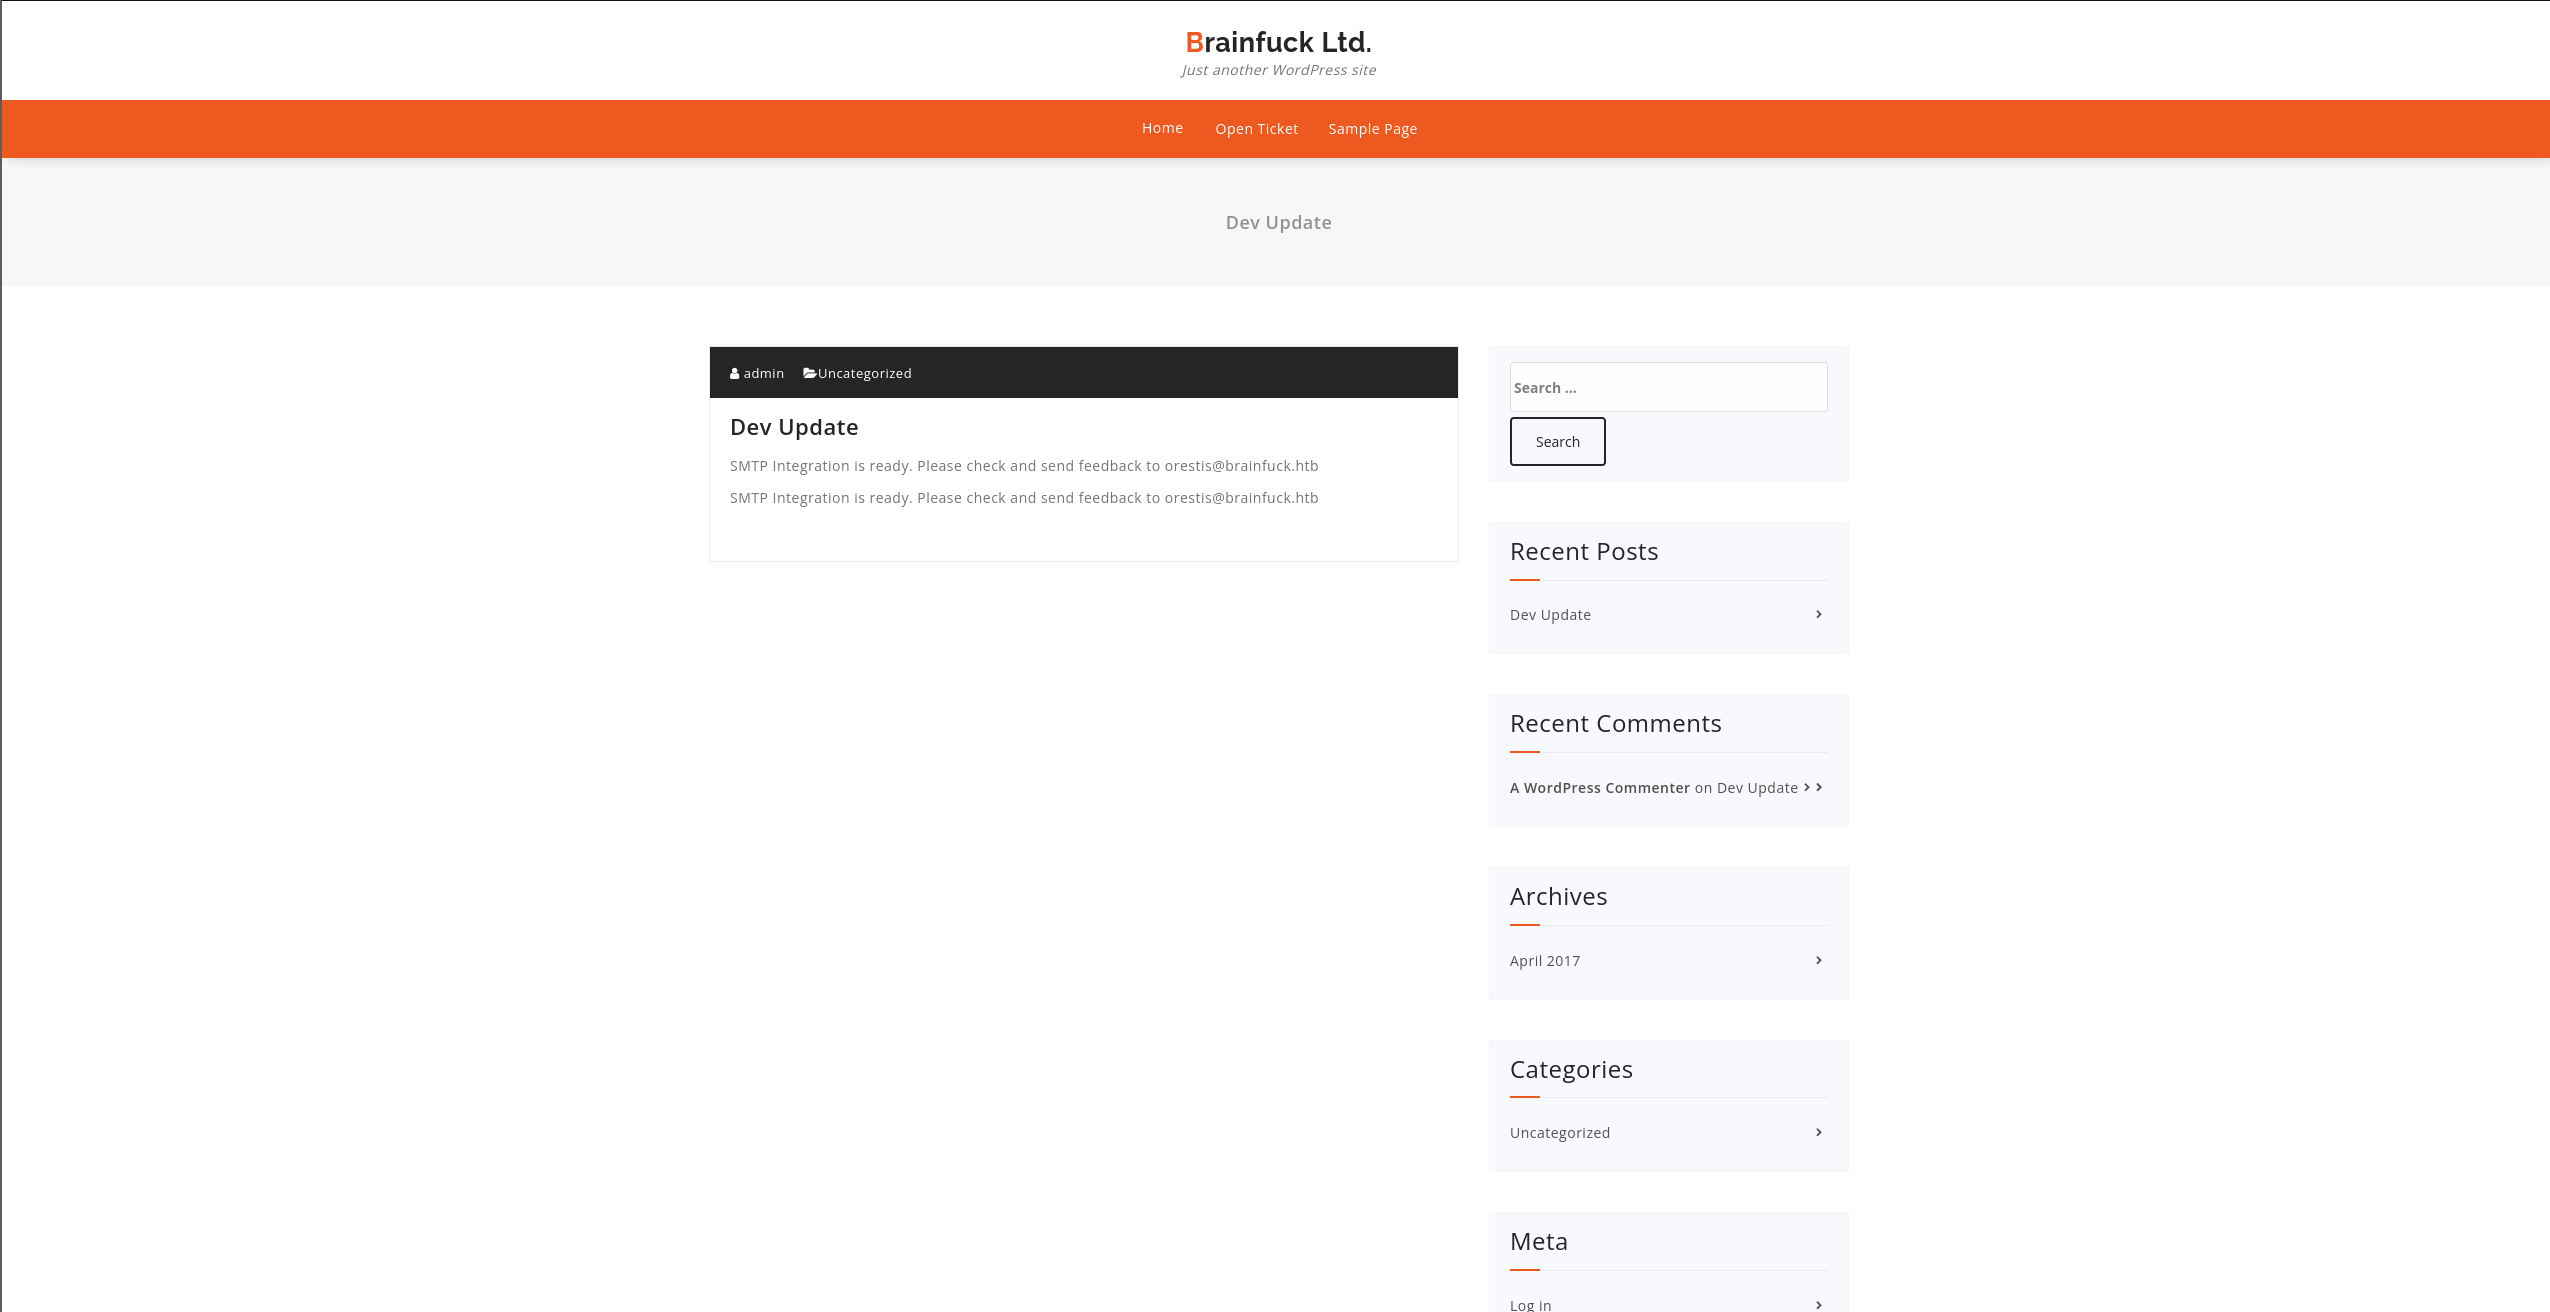Click the Uncategorized folder icon in post header
The image size is (2550, 1312).
point(809,373)
